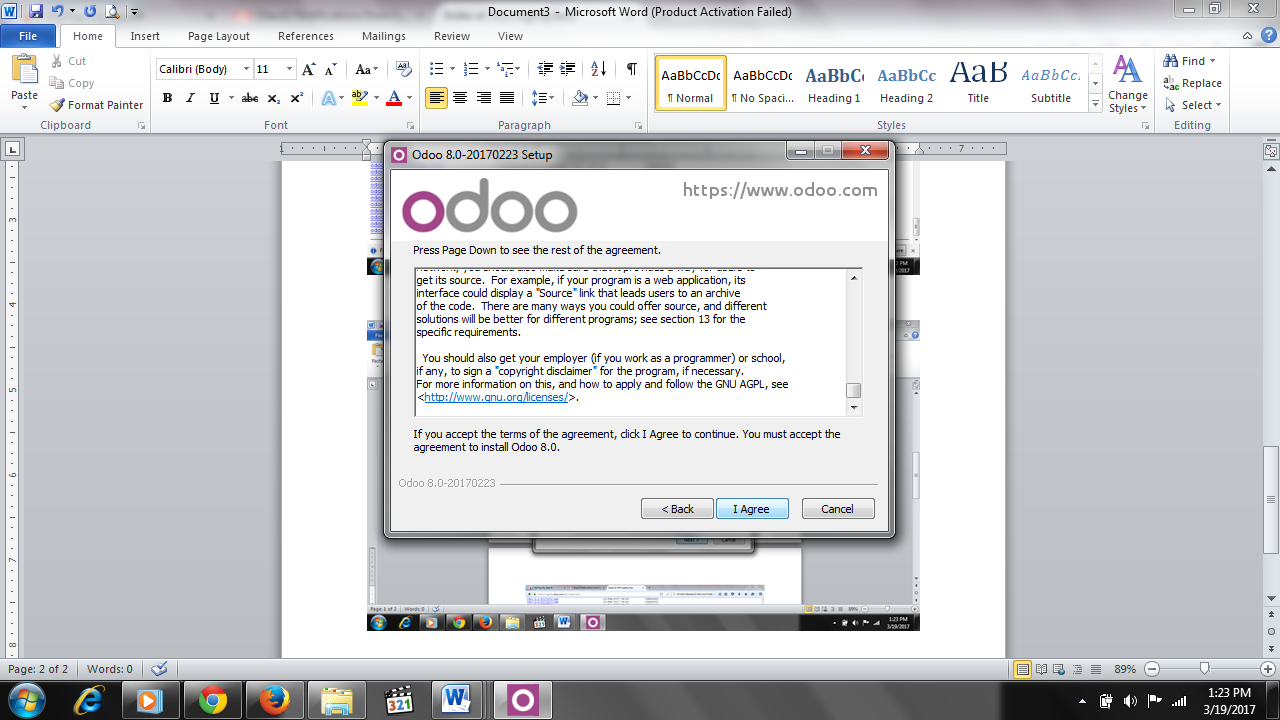
Task: Apply Strikethrough formatting
Action: pos(250,98)
